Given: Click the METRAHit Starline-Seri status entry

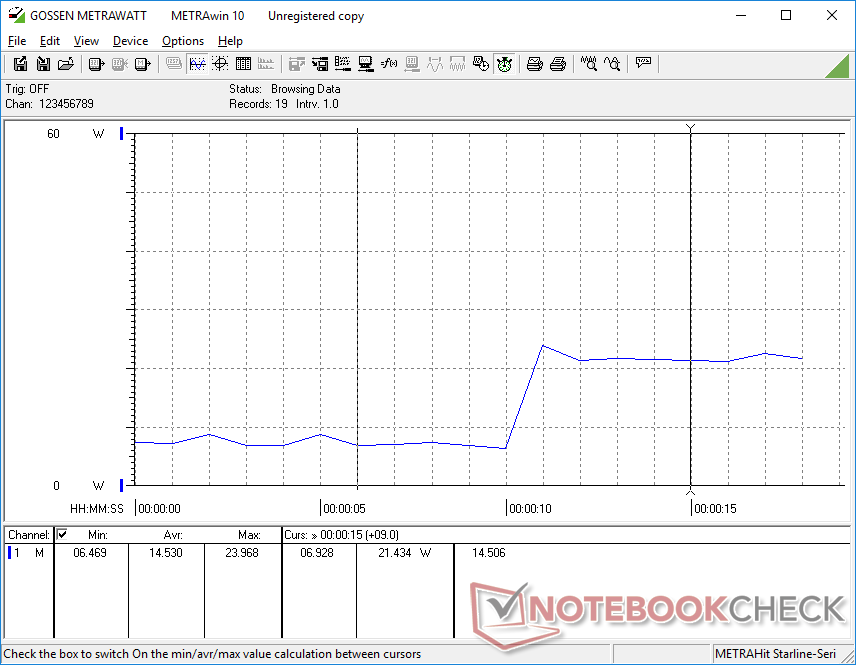Looking at the screenshot, I should point(775,654).
